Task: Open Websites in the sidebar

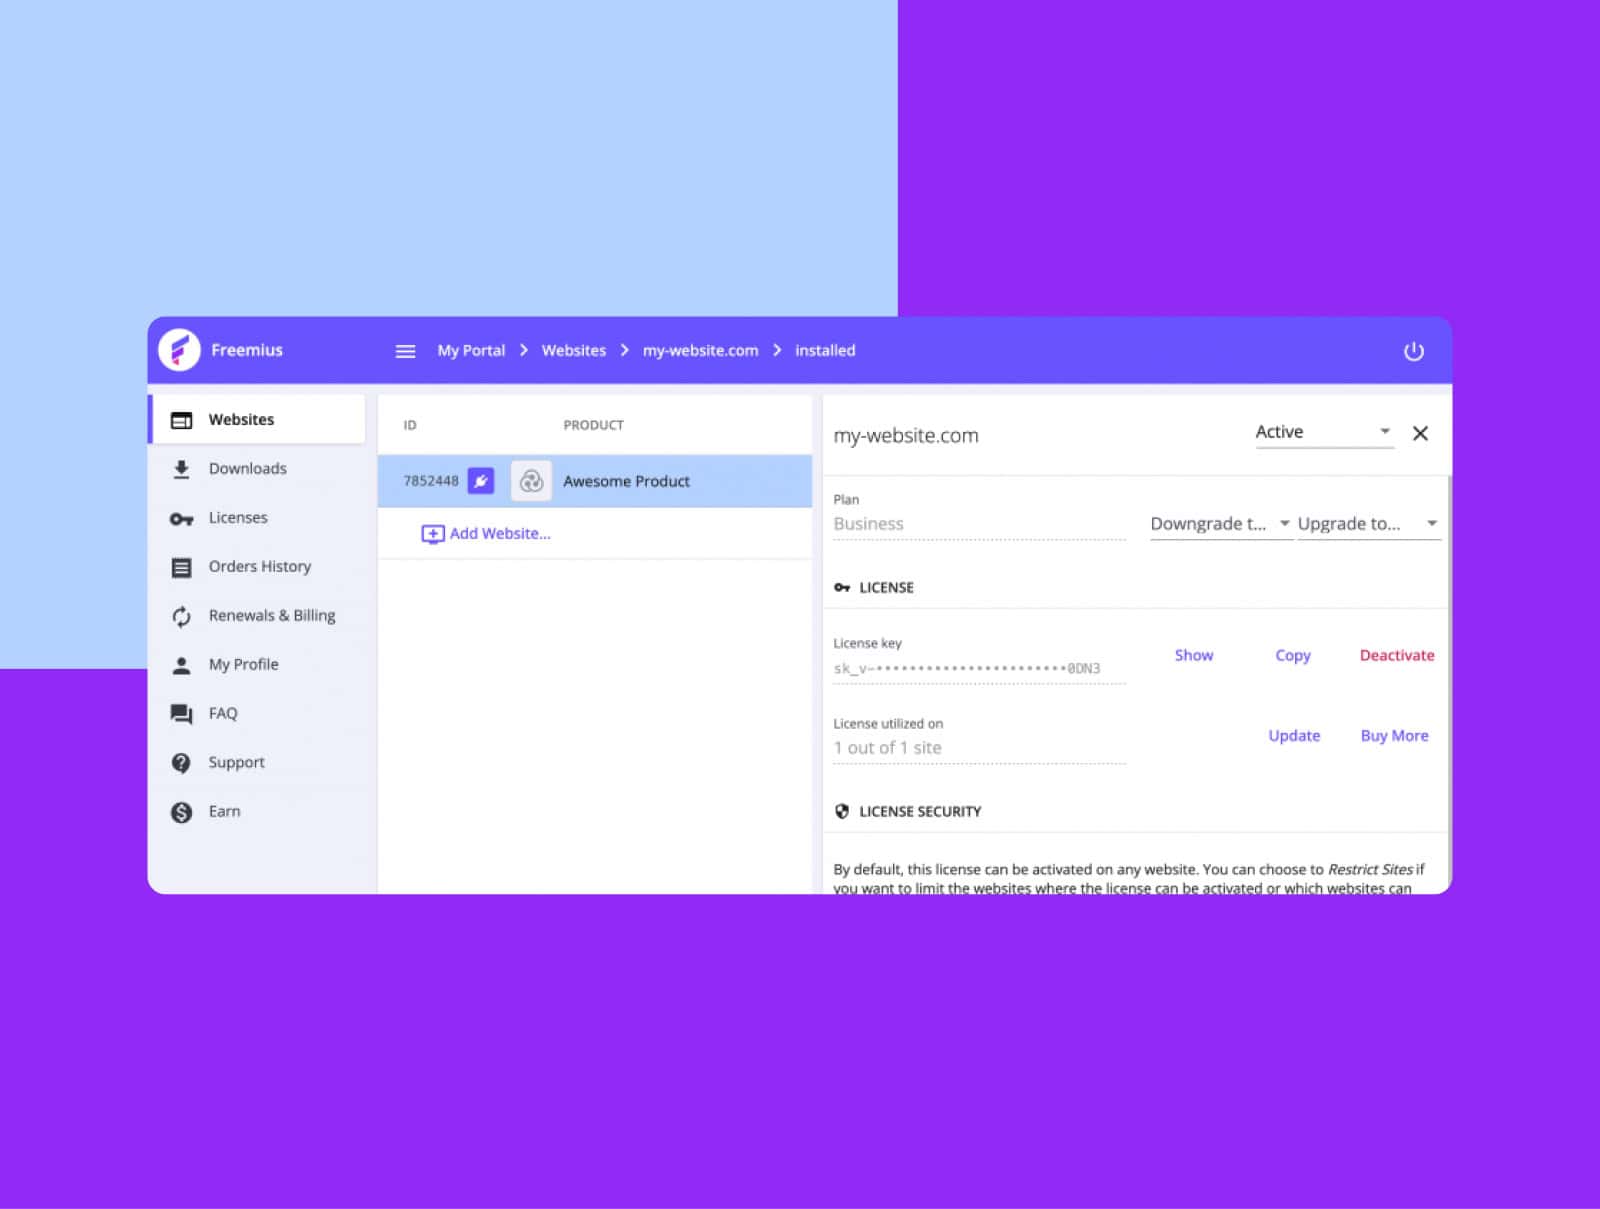Action: pos(258,419)
